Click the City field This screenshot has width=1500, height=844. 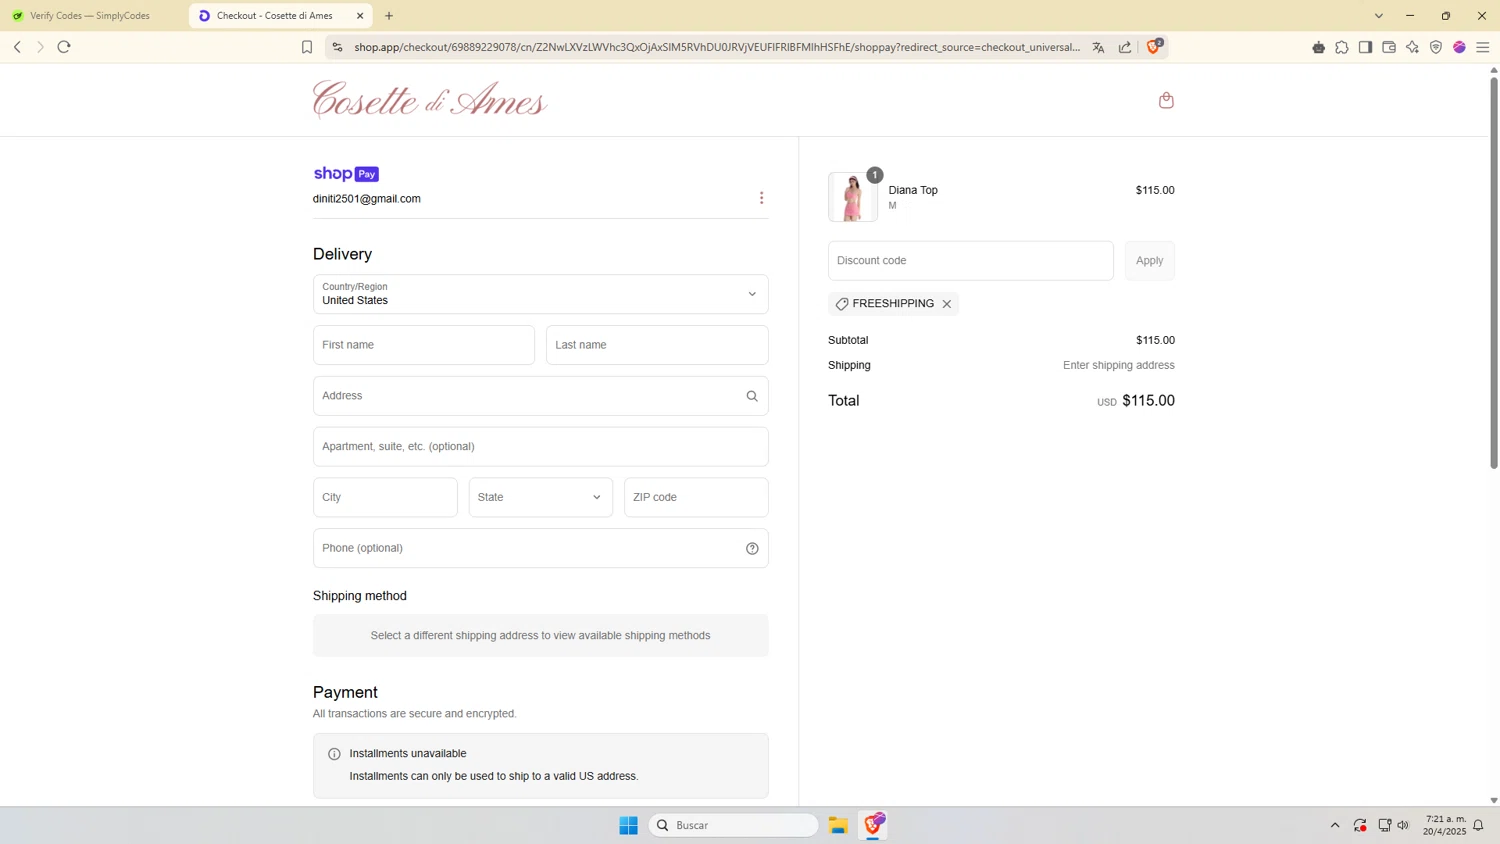[385, 497]
